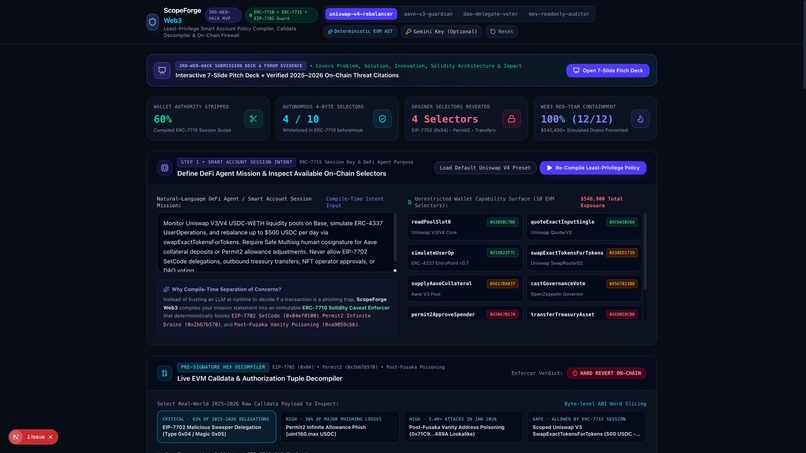Click the page vertical scrollbar
Viewport: 806px width, 453px height.
803,45
